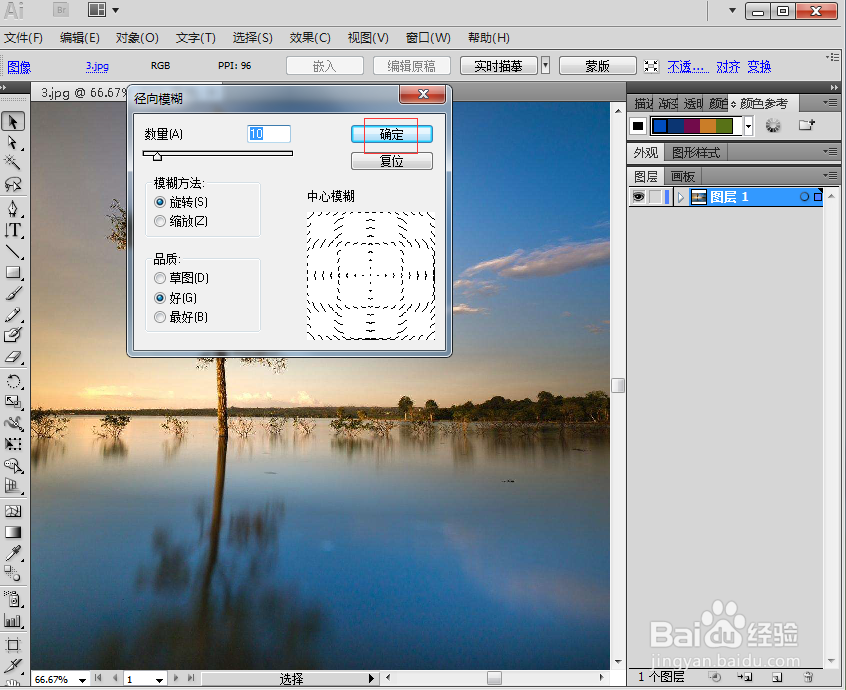
Task: Open the zoom level dropdown
Action: coord(82,680)
